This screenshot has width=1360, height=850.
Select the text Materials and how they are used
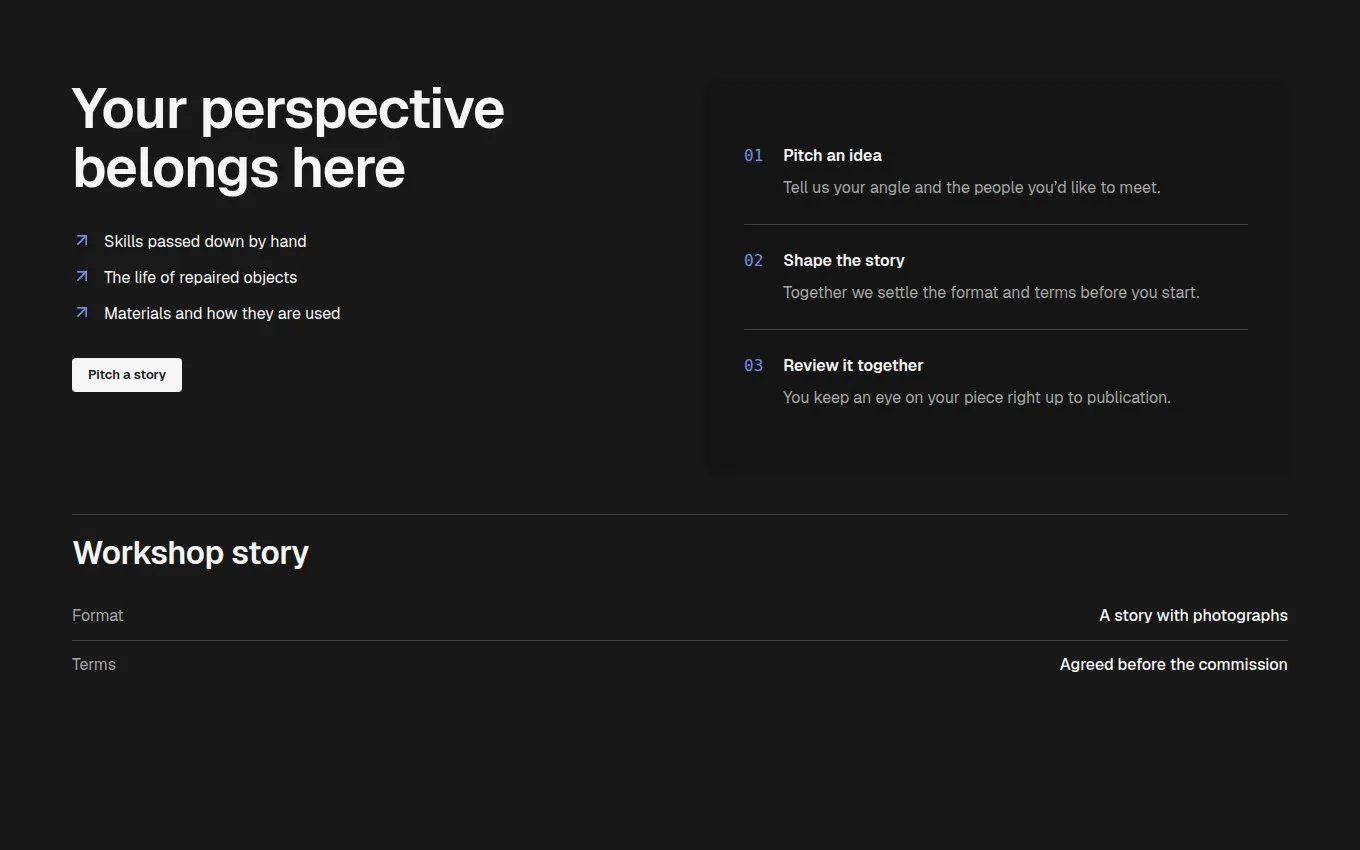point(222,313)
